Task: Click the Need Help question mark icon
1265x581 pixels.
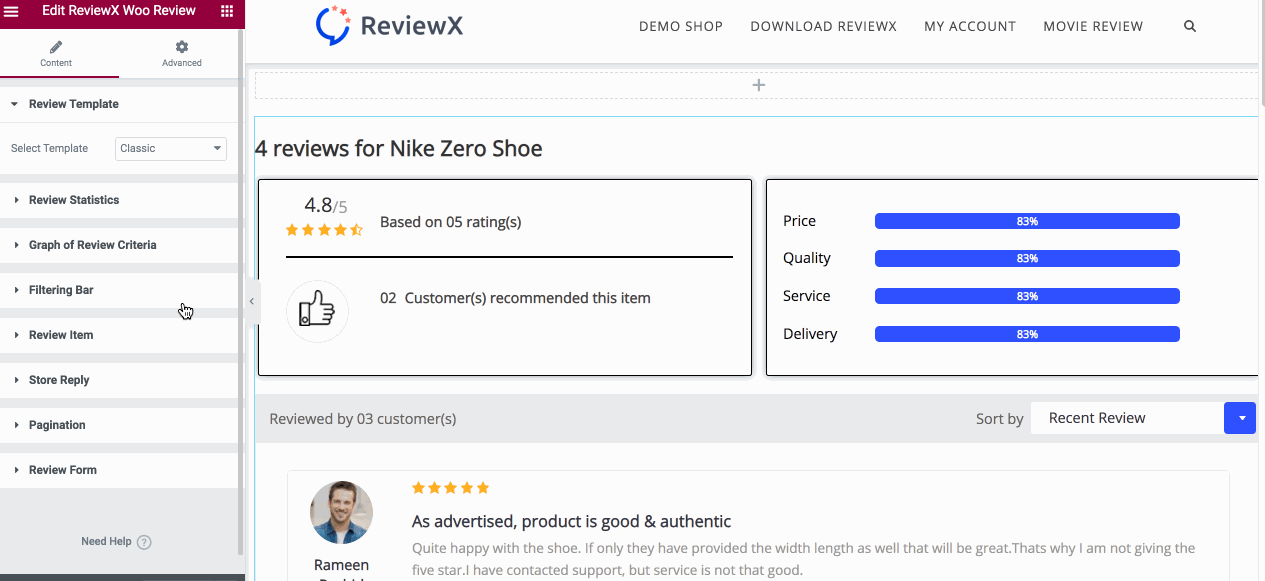Action: click(x=144, y=541)
